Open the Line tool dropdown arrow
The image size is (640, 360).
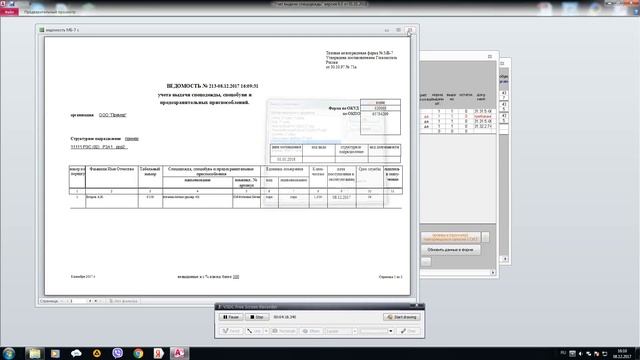coord(266,331)
